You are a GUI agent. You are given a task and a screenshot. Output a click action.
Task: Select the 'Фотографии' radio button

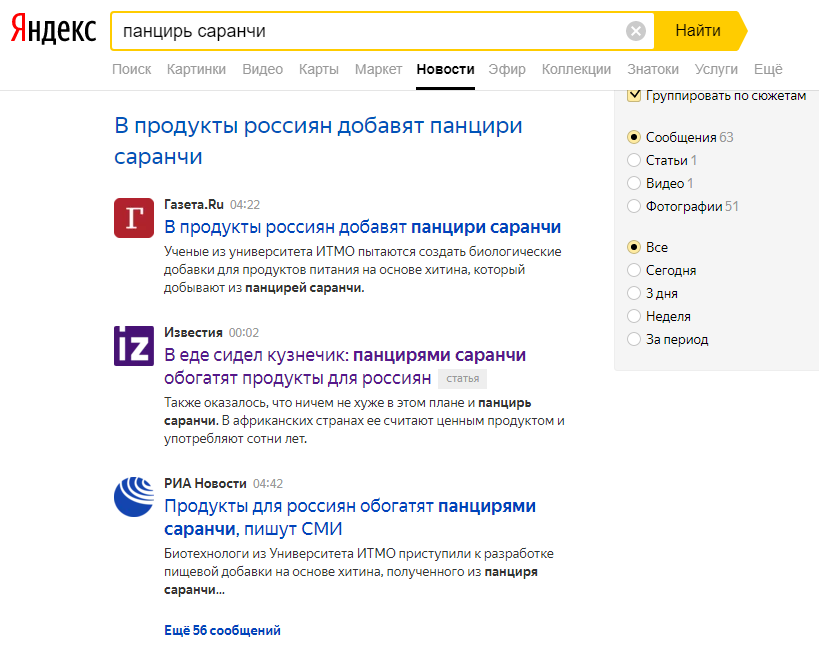point(634,206)
